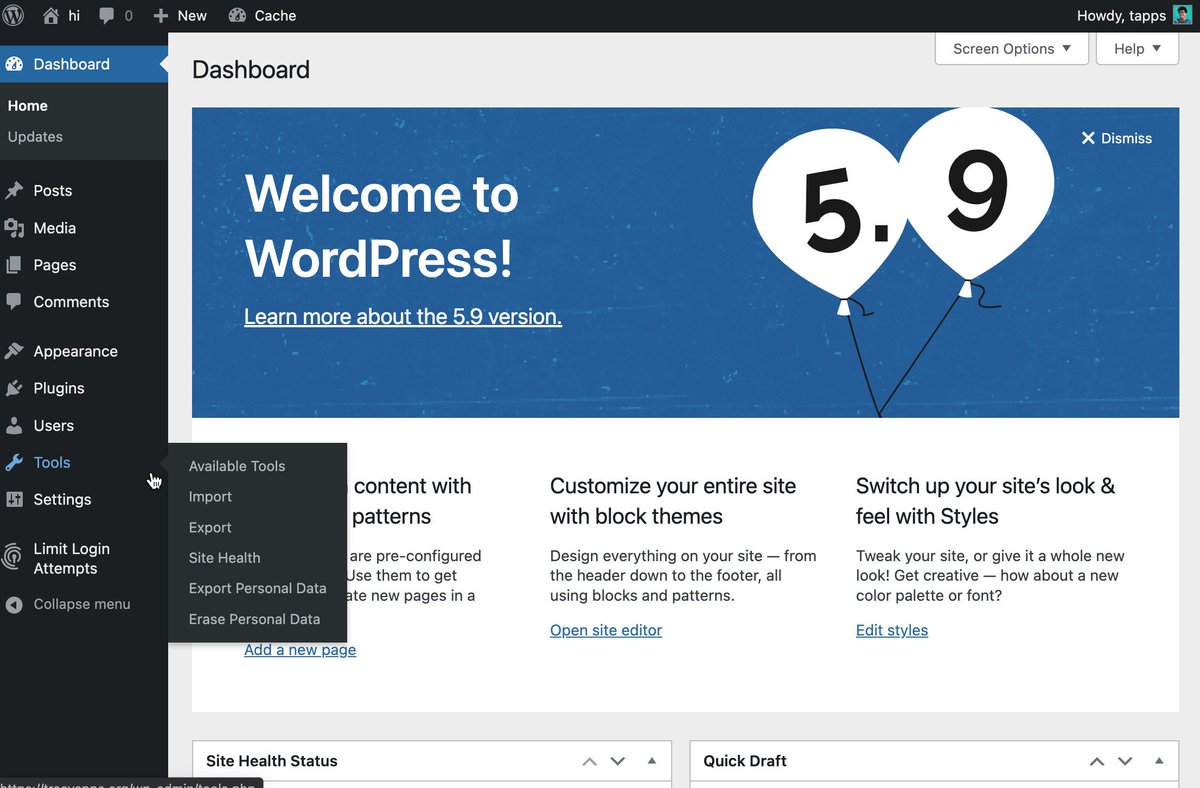Click Customize your entire site heading
1200x788 pixels.
point(673,501)
